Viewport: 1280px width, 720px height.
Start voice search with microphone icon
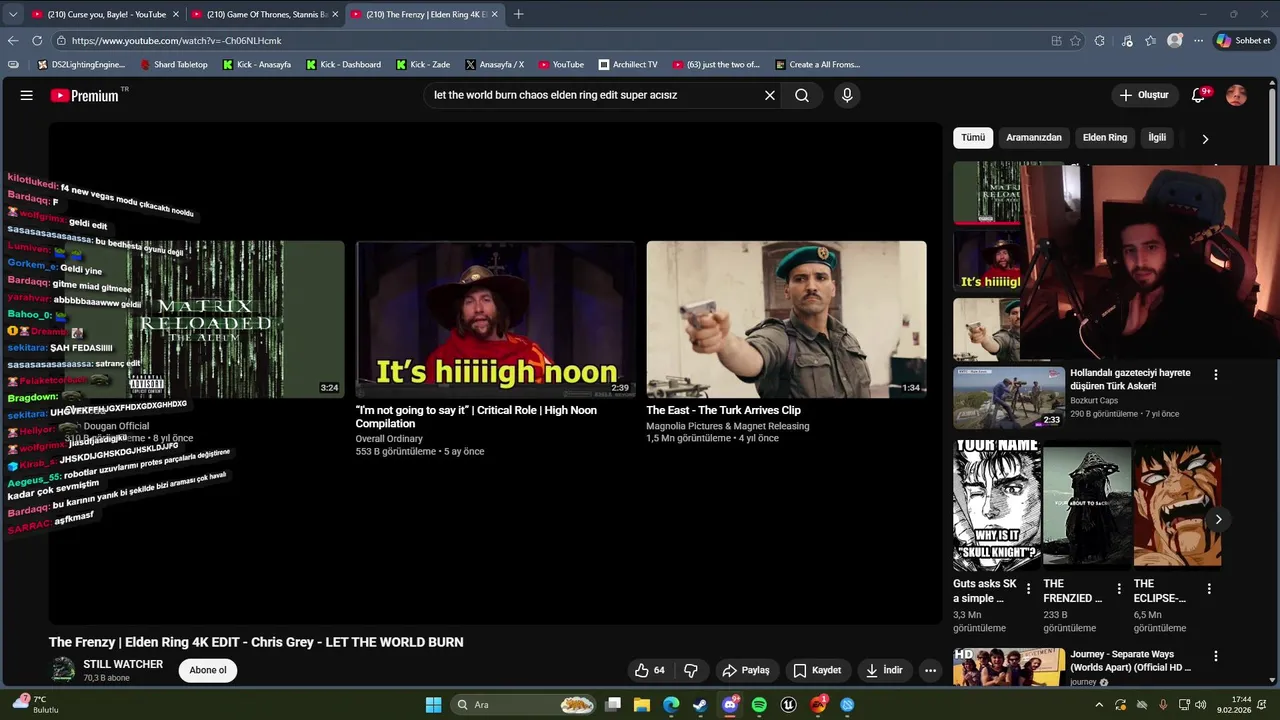pos(847,95)
